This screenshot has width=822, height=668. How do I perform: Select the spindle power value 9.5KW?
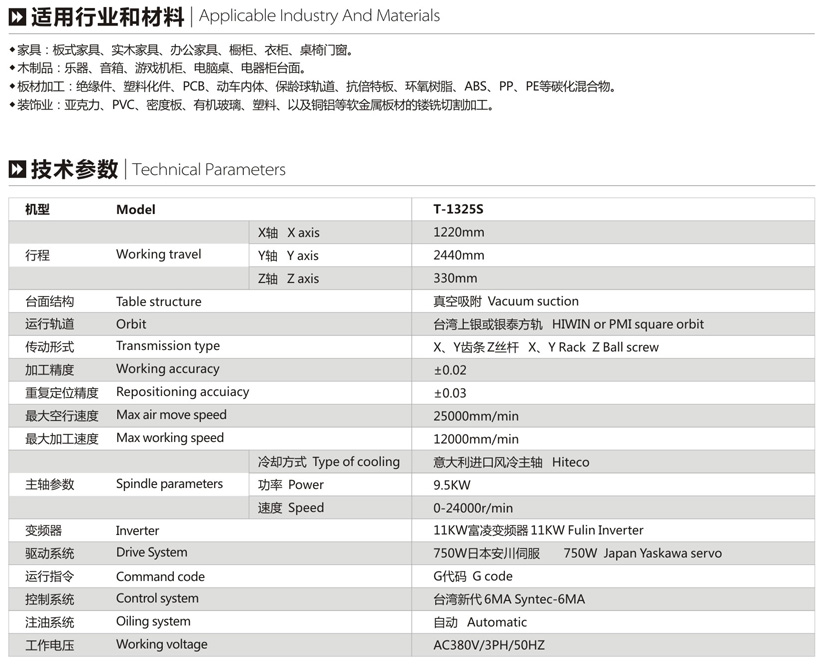pyautogui.click(x=452, y=485)
